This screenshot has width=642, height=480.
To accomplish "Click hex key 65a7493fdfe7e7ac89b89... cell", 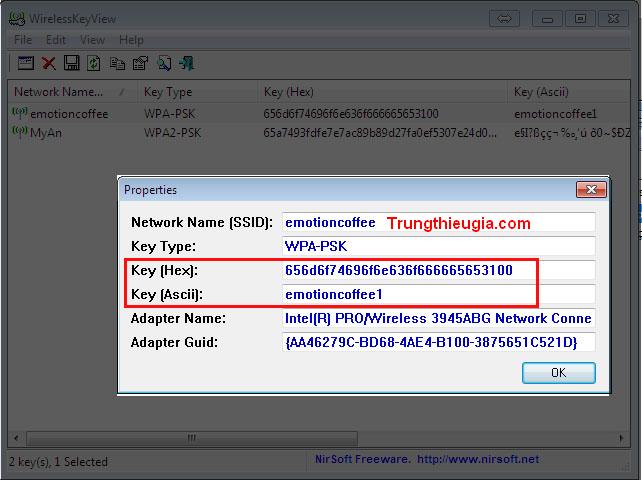I will tap(380, 133).
